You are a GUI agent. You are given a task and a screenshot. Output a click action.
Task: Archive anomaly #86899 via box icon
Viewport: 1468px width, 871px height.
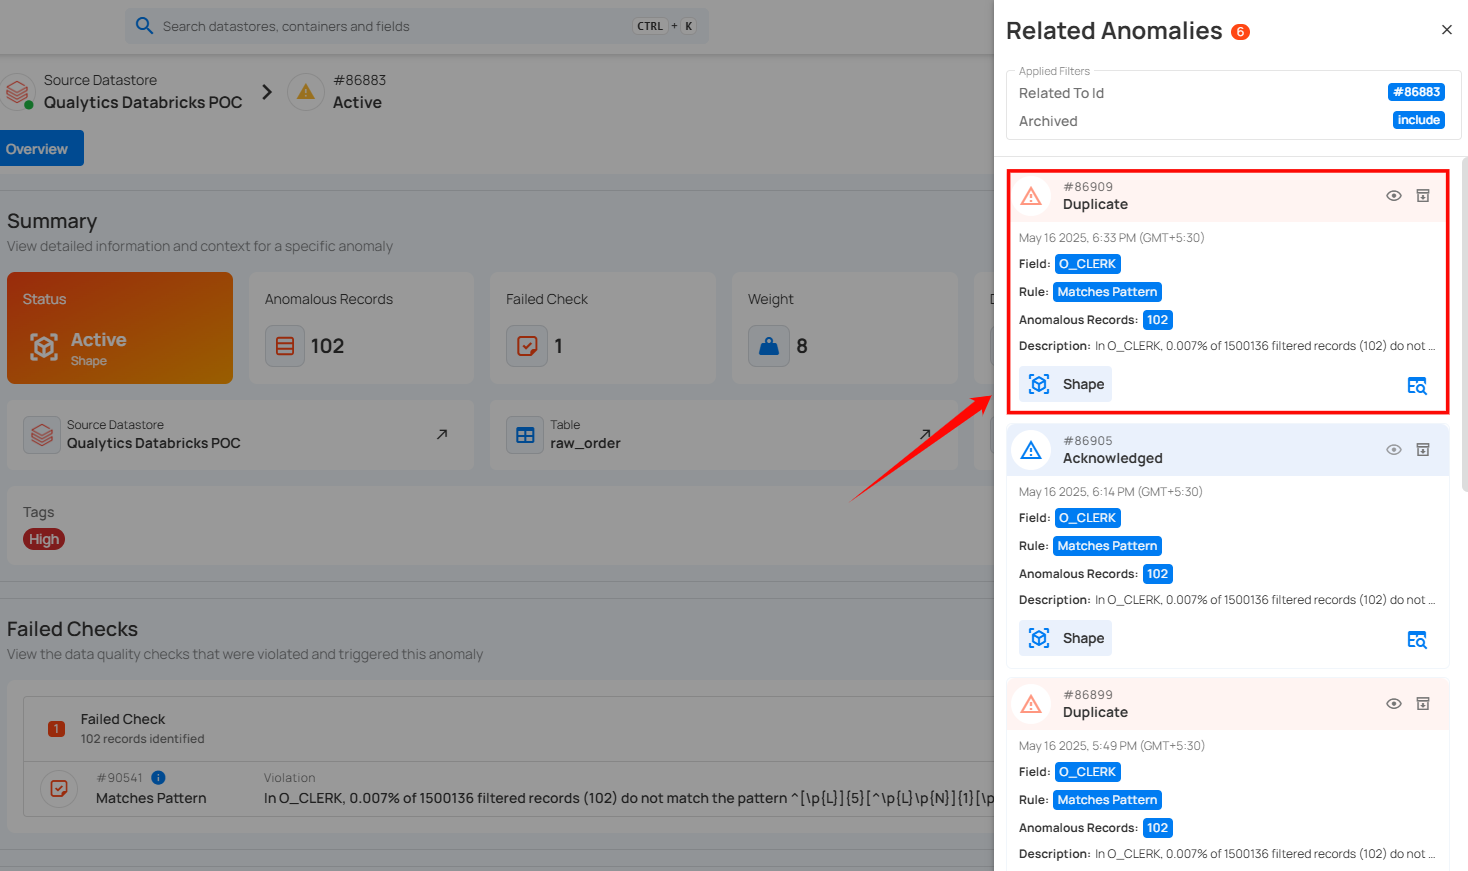(x=1423, y=704)
